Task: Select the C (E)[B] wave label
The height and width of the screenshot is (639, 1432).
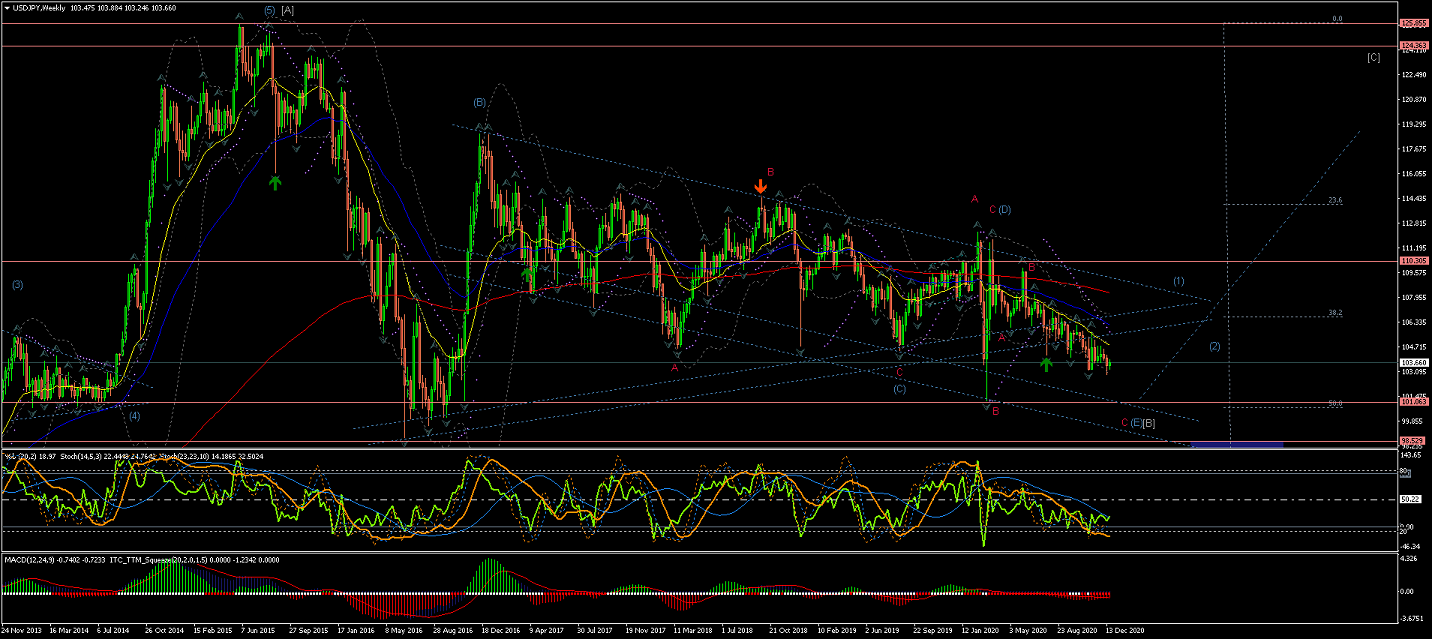Action: 1138,423
